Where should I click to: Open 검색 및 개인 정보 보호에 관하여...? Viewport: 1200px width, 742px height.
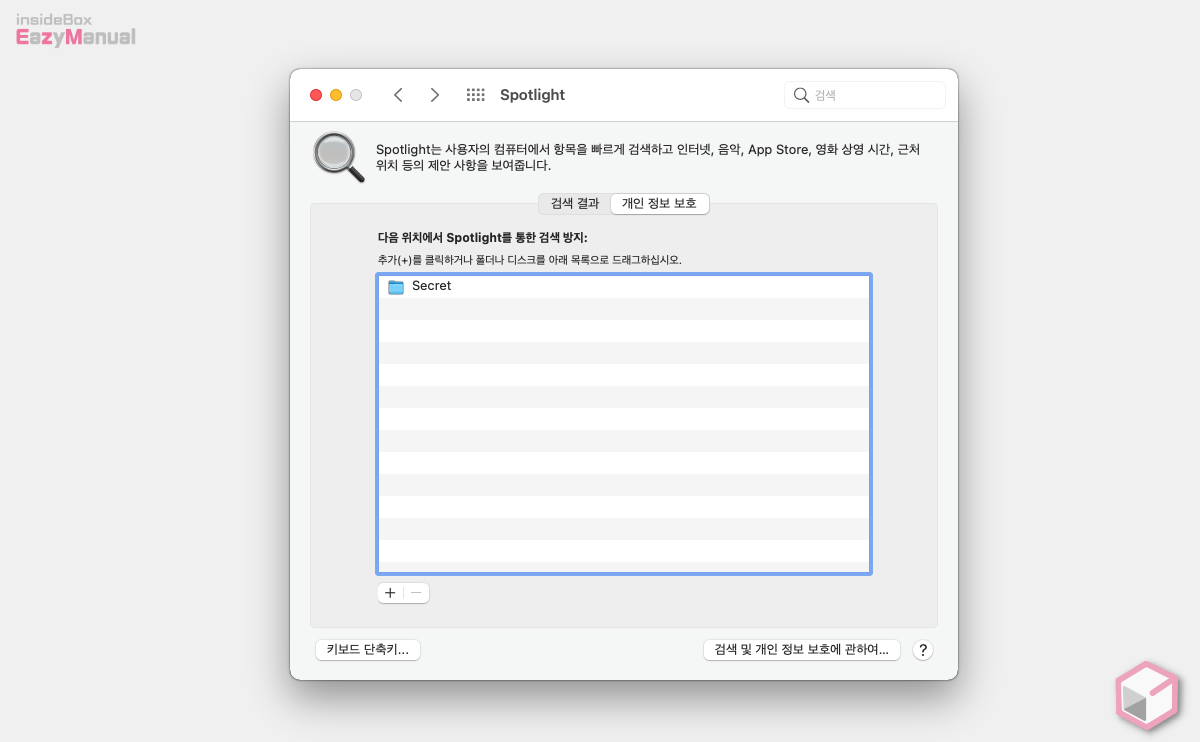(802, 650)
